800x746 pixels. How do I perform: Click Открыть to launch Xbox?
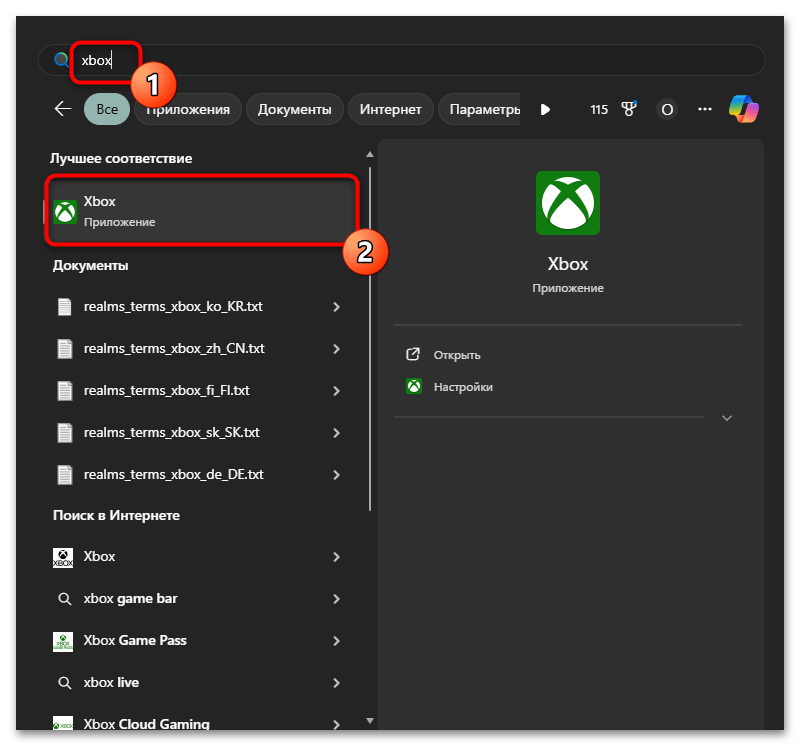coord(457,355)
